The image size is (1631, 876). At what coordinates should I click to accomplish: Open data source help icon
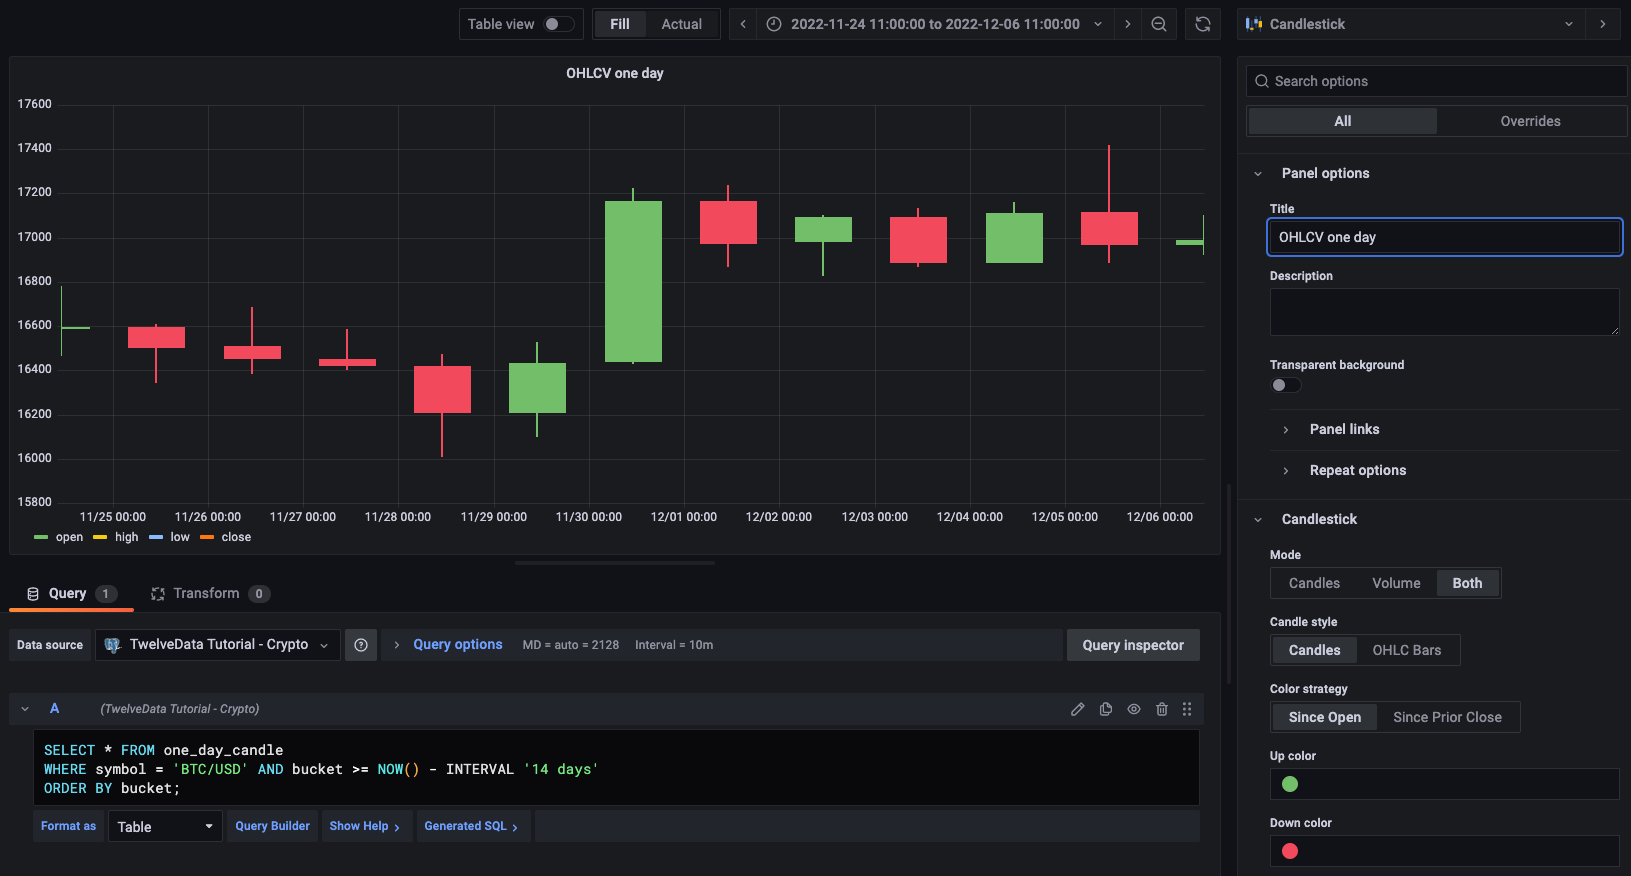361,645
